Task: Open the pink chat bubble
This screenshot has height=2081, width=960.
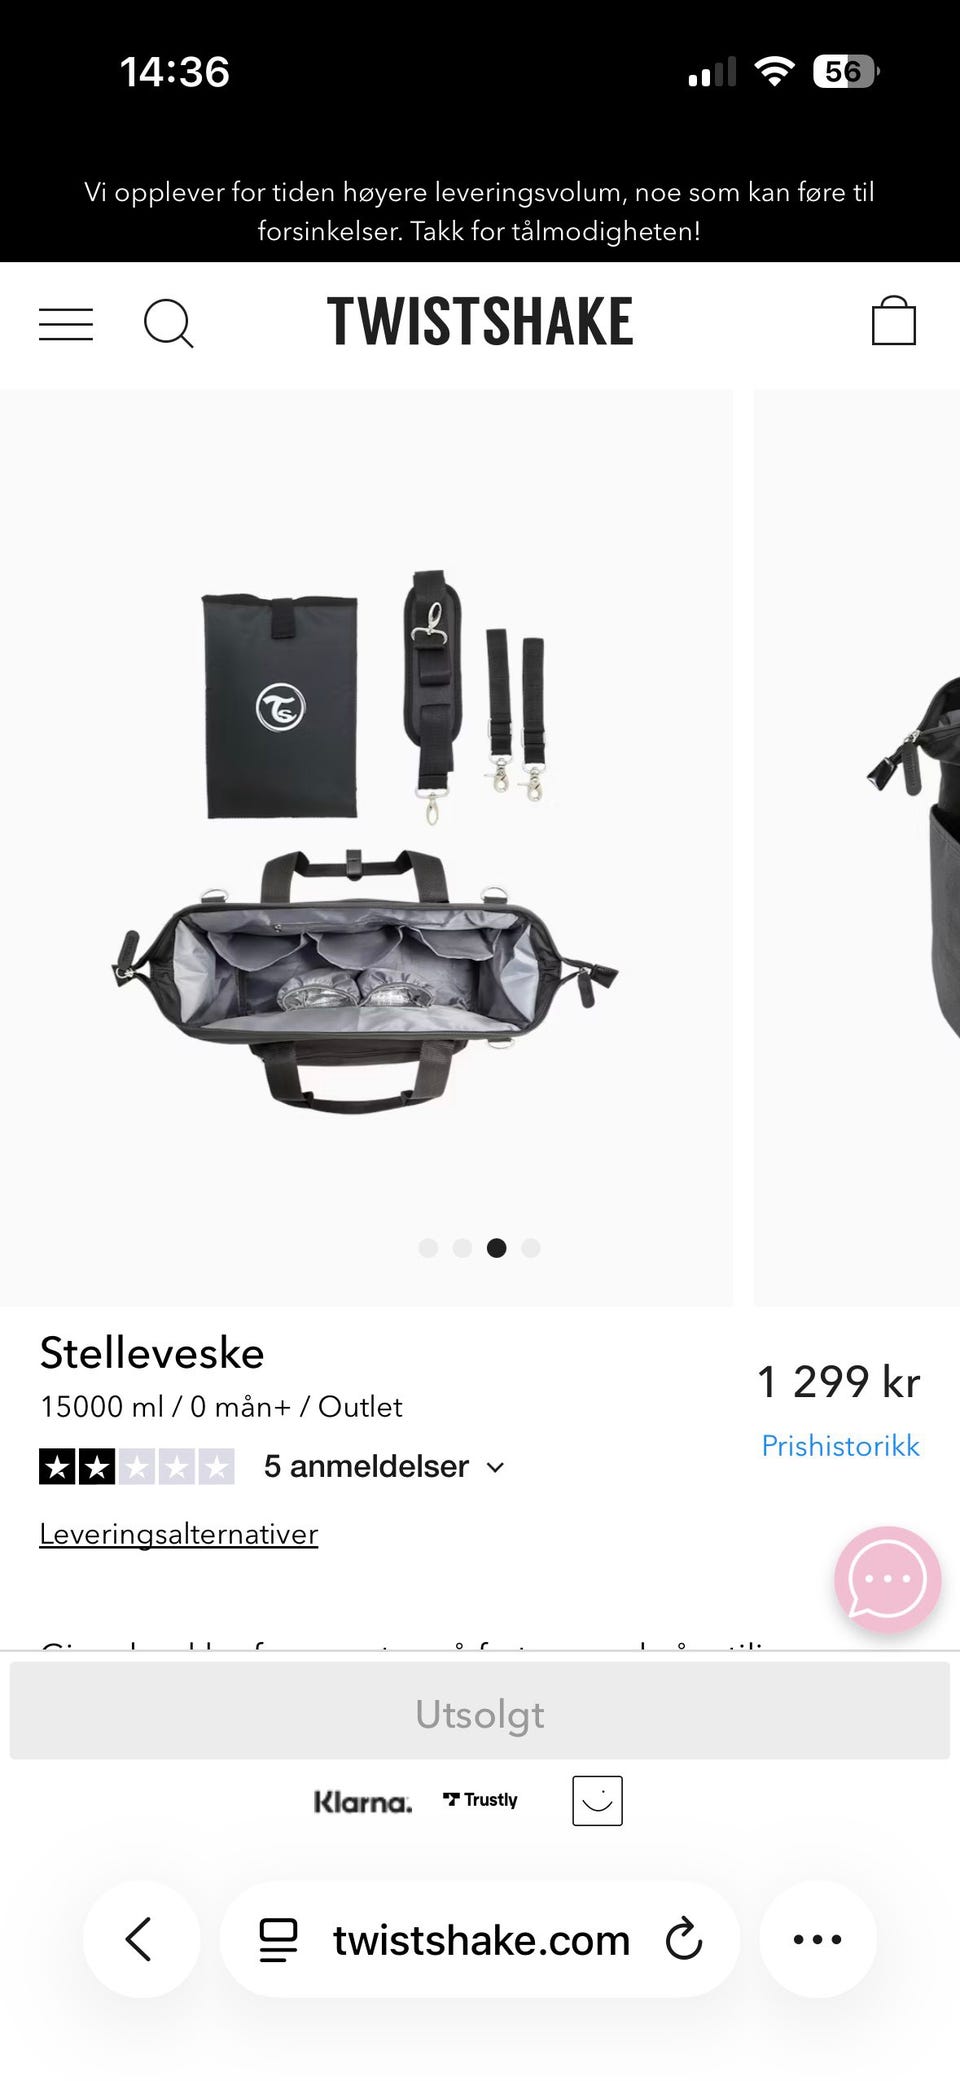Action: click(887, 1579)
